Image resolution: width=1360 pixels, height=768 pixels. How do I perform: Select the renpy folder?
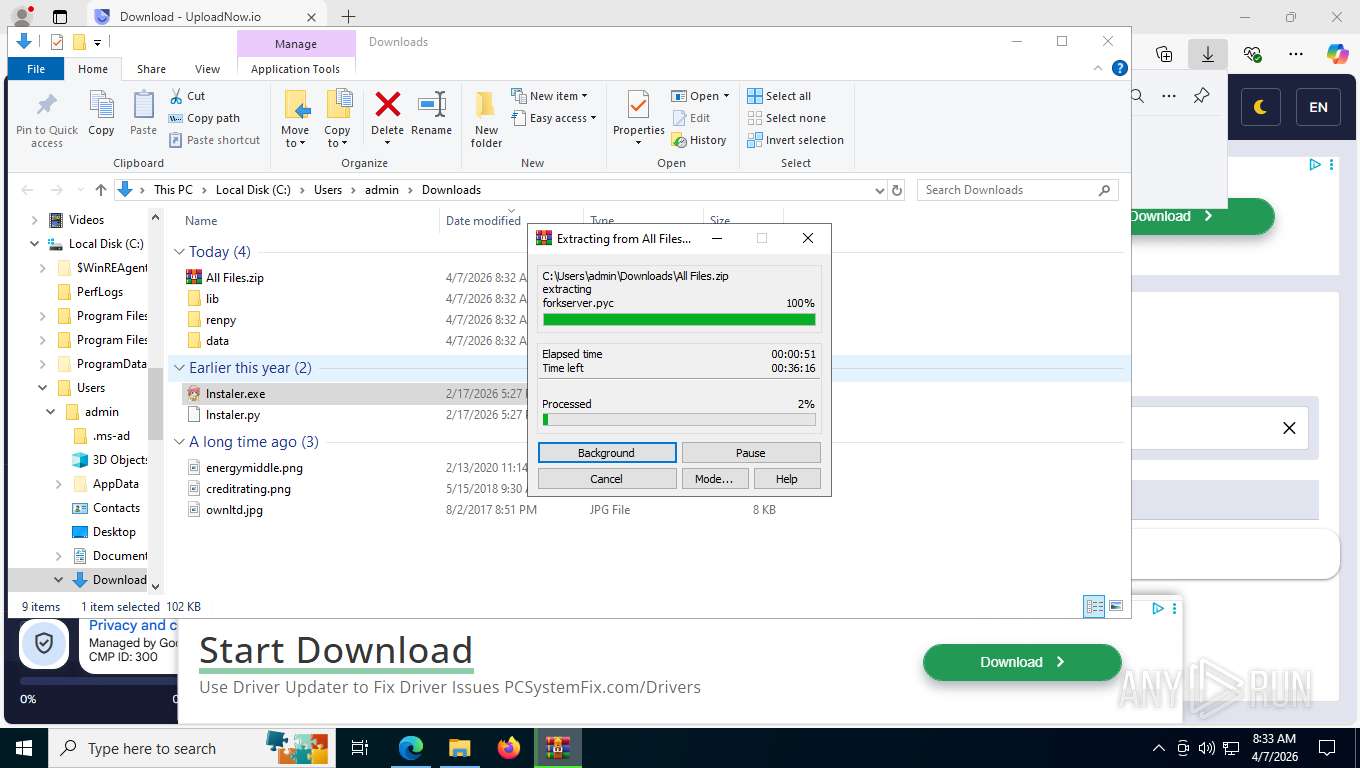[x=220, y=320]
